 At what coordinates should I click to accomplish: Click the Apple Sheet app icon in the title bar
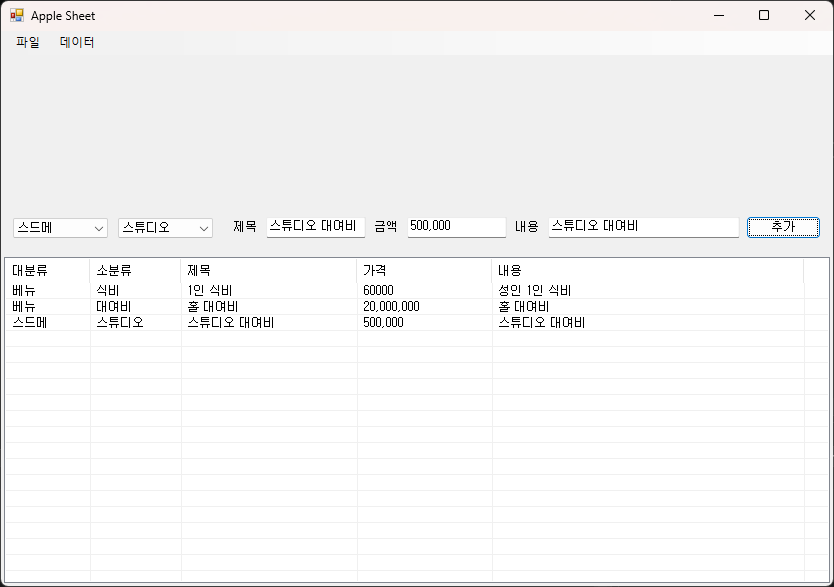(17, 15)
